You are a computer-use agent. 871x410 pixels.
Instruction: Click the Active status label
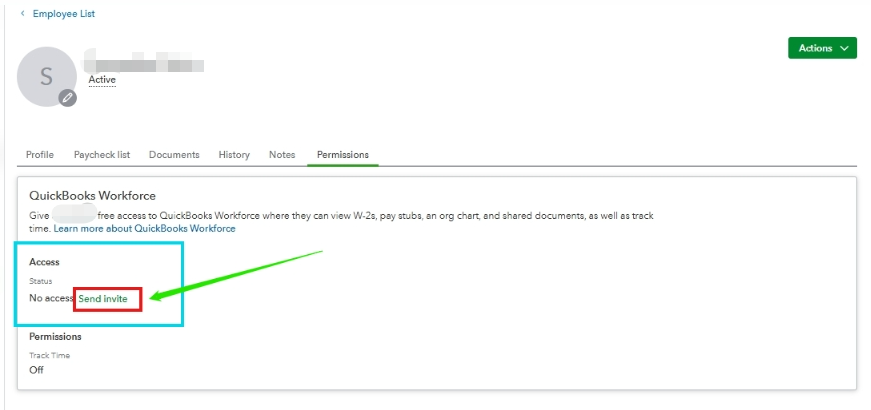[x=102, y=80]
